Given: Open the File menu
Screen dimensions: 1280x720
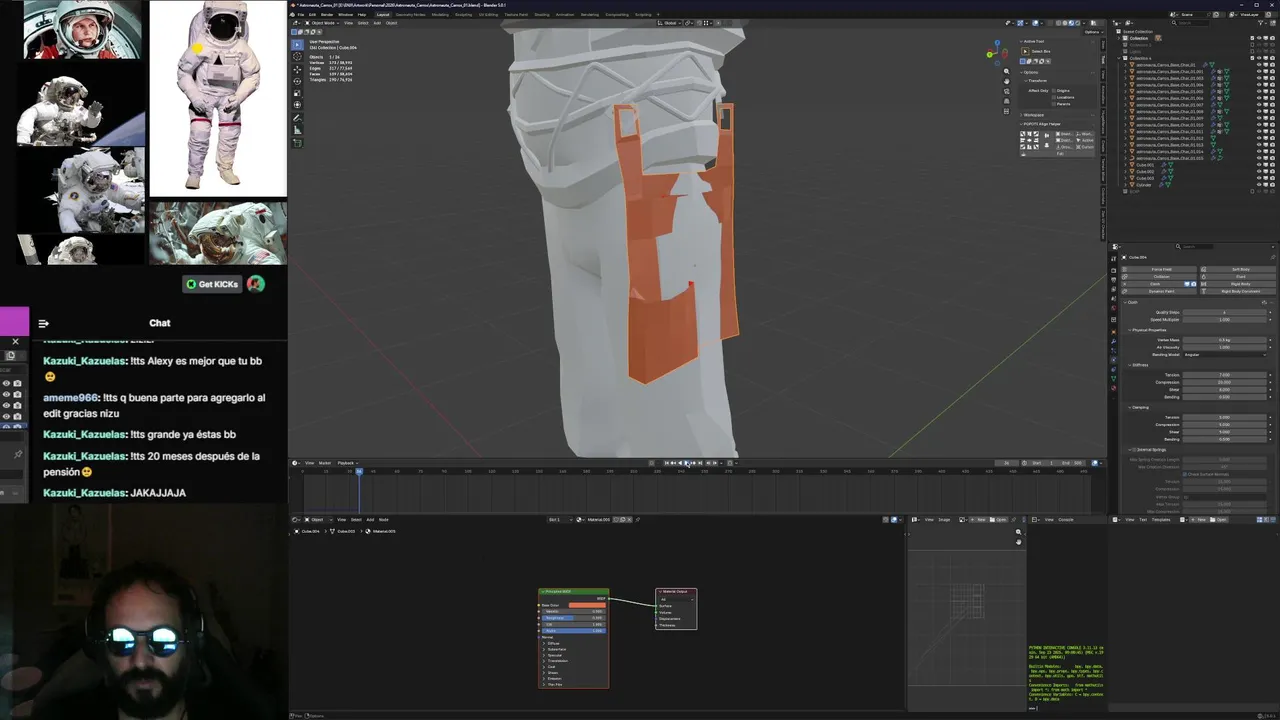Looking at the screenshot, I should [301, 14].
